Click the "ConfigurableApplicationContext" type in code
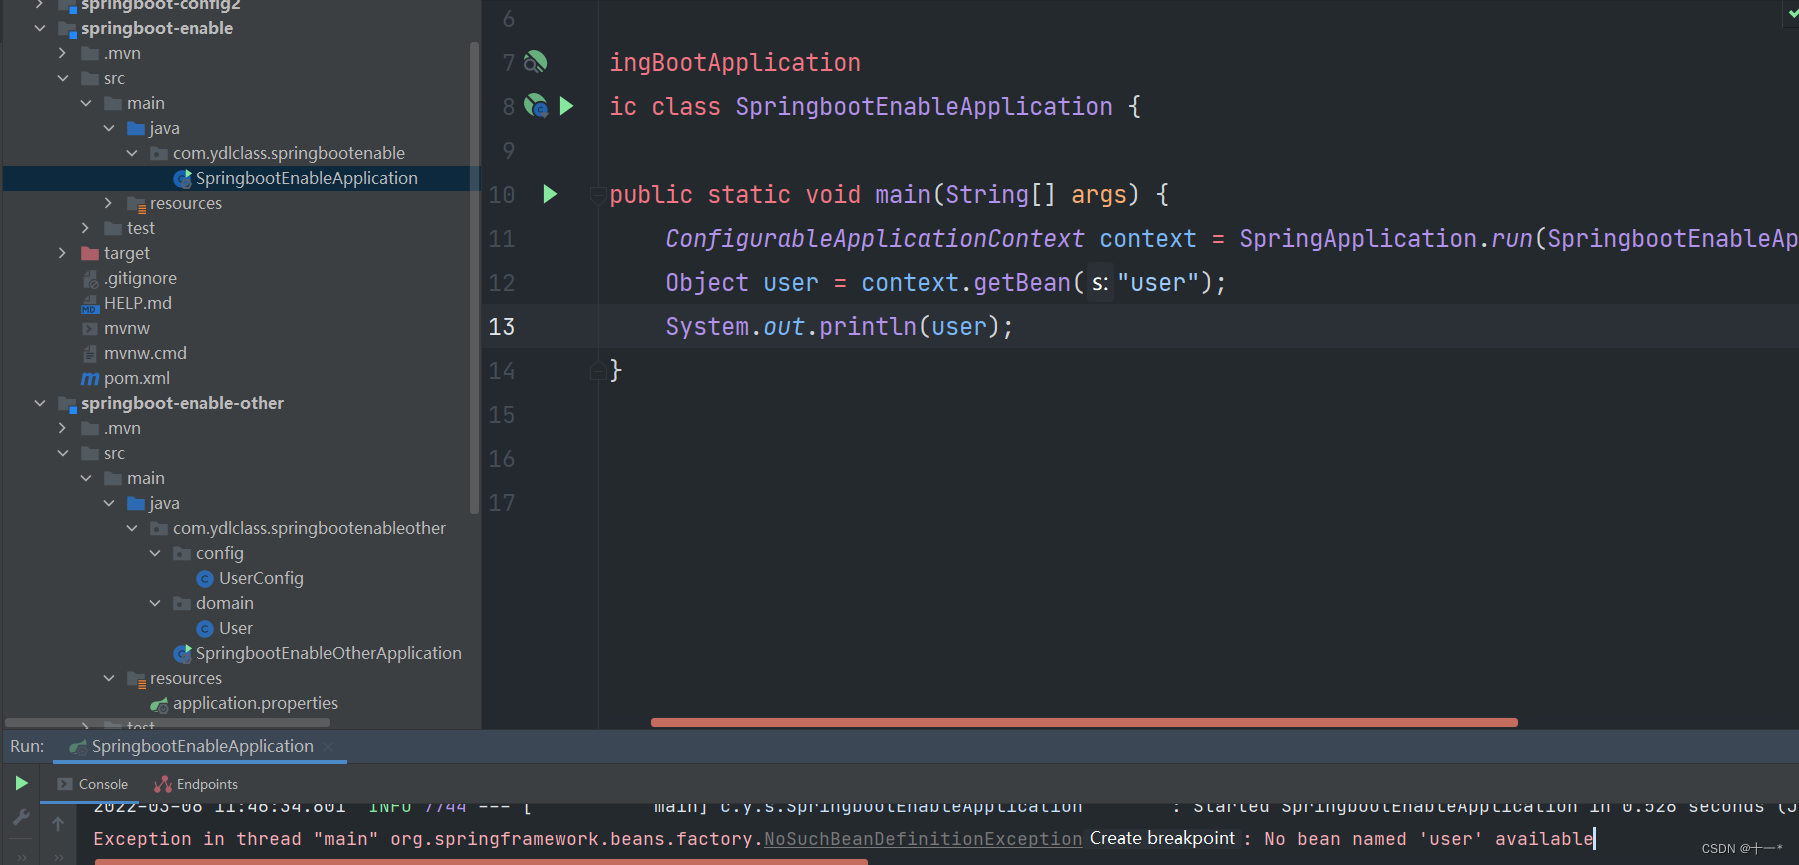 click(875, 239)
